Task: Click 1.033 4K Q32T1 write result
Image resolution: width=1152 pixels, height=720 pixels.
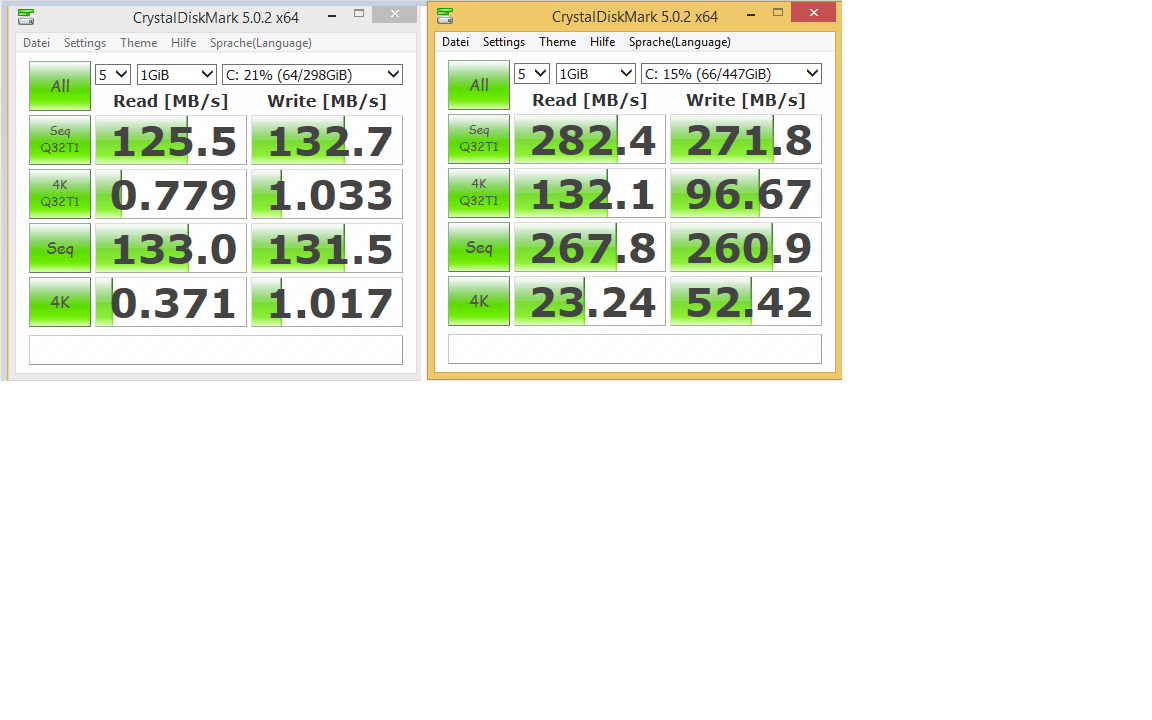Action: coord(327,195)
